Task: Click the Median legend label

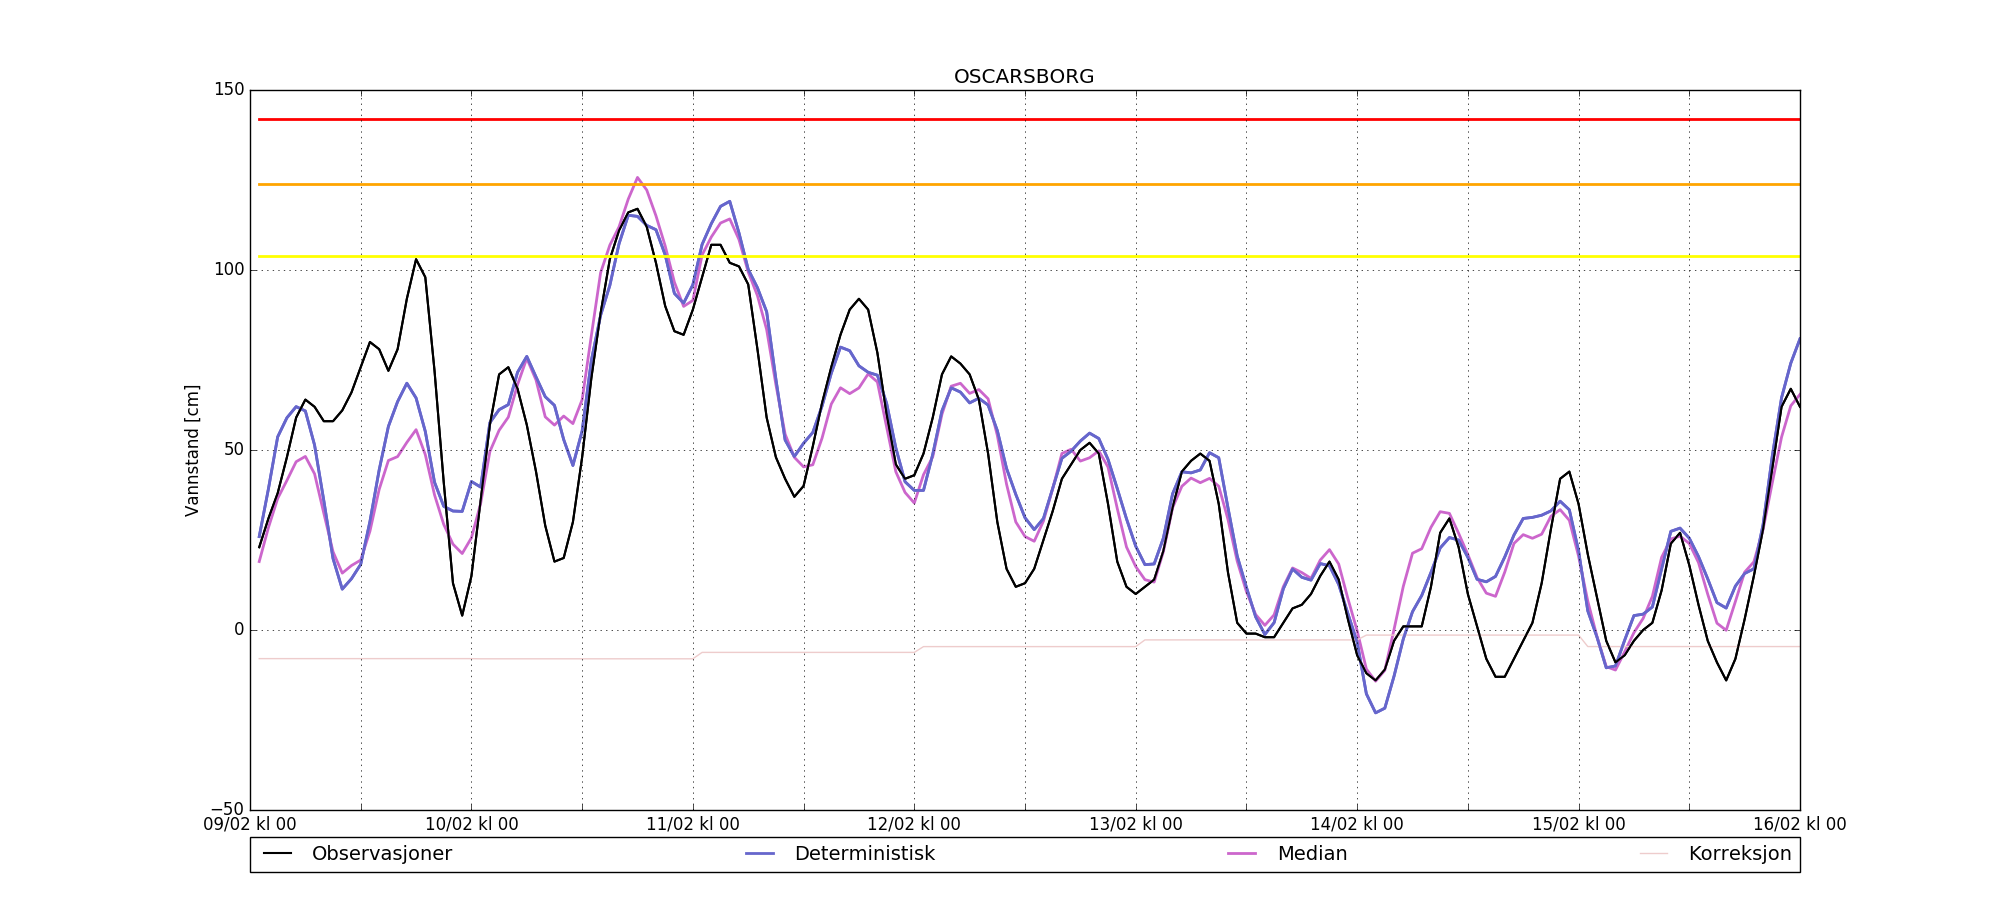Action: click(1312, 854)
